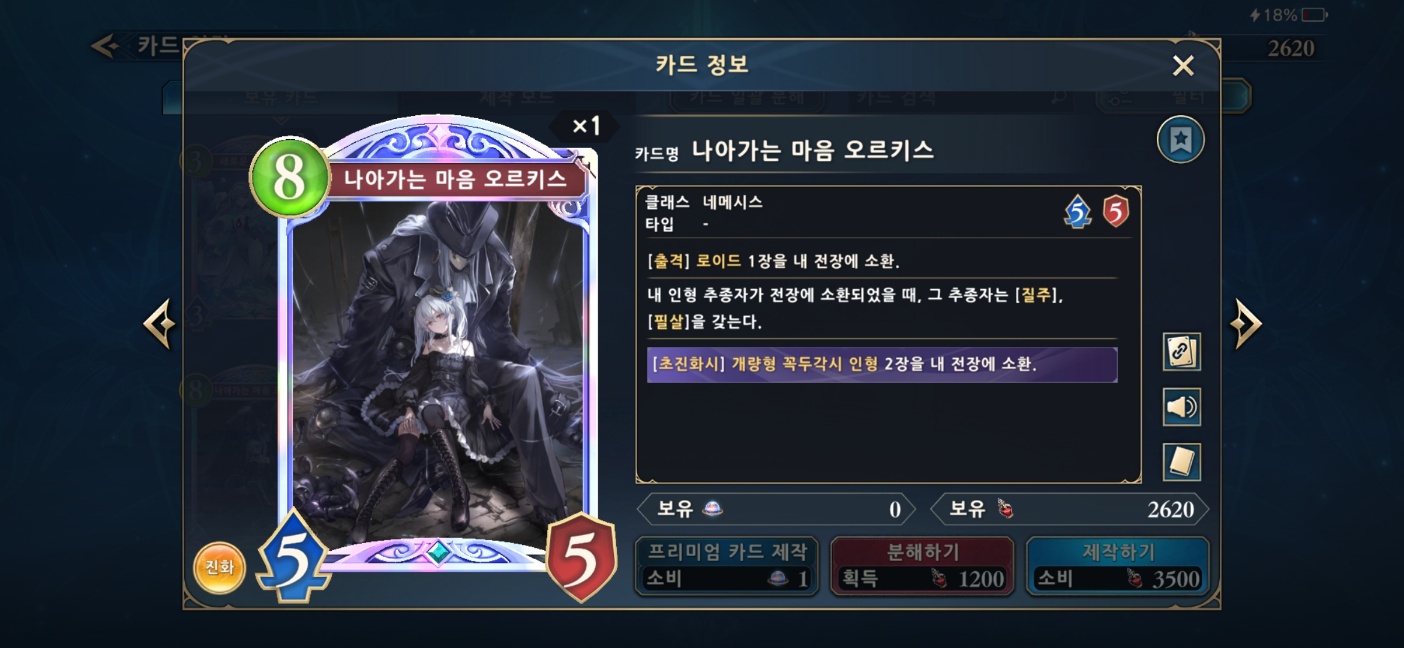Click the 분해하기 liquefy button
Screen dimensions: 1404x648
pyautogui.click(x=922, y=566)
